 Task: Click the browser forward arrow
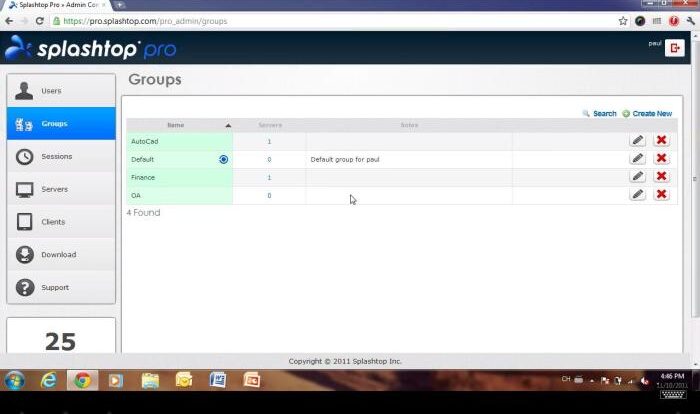click(24, 21)
